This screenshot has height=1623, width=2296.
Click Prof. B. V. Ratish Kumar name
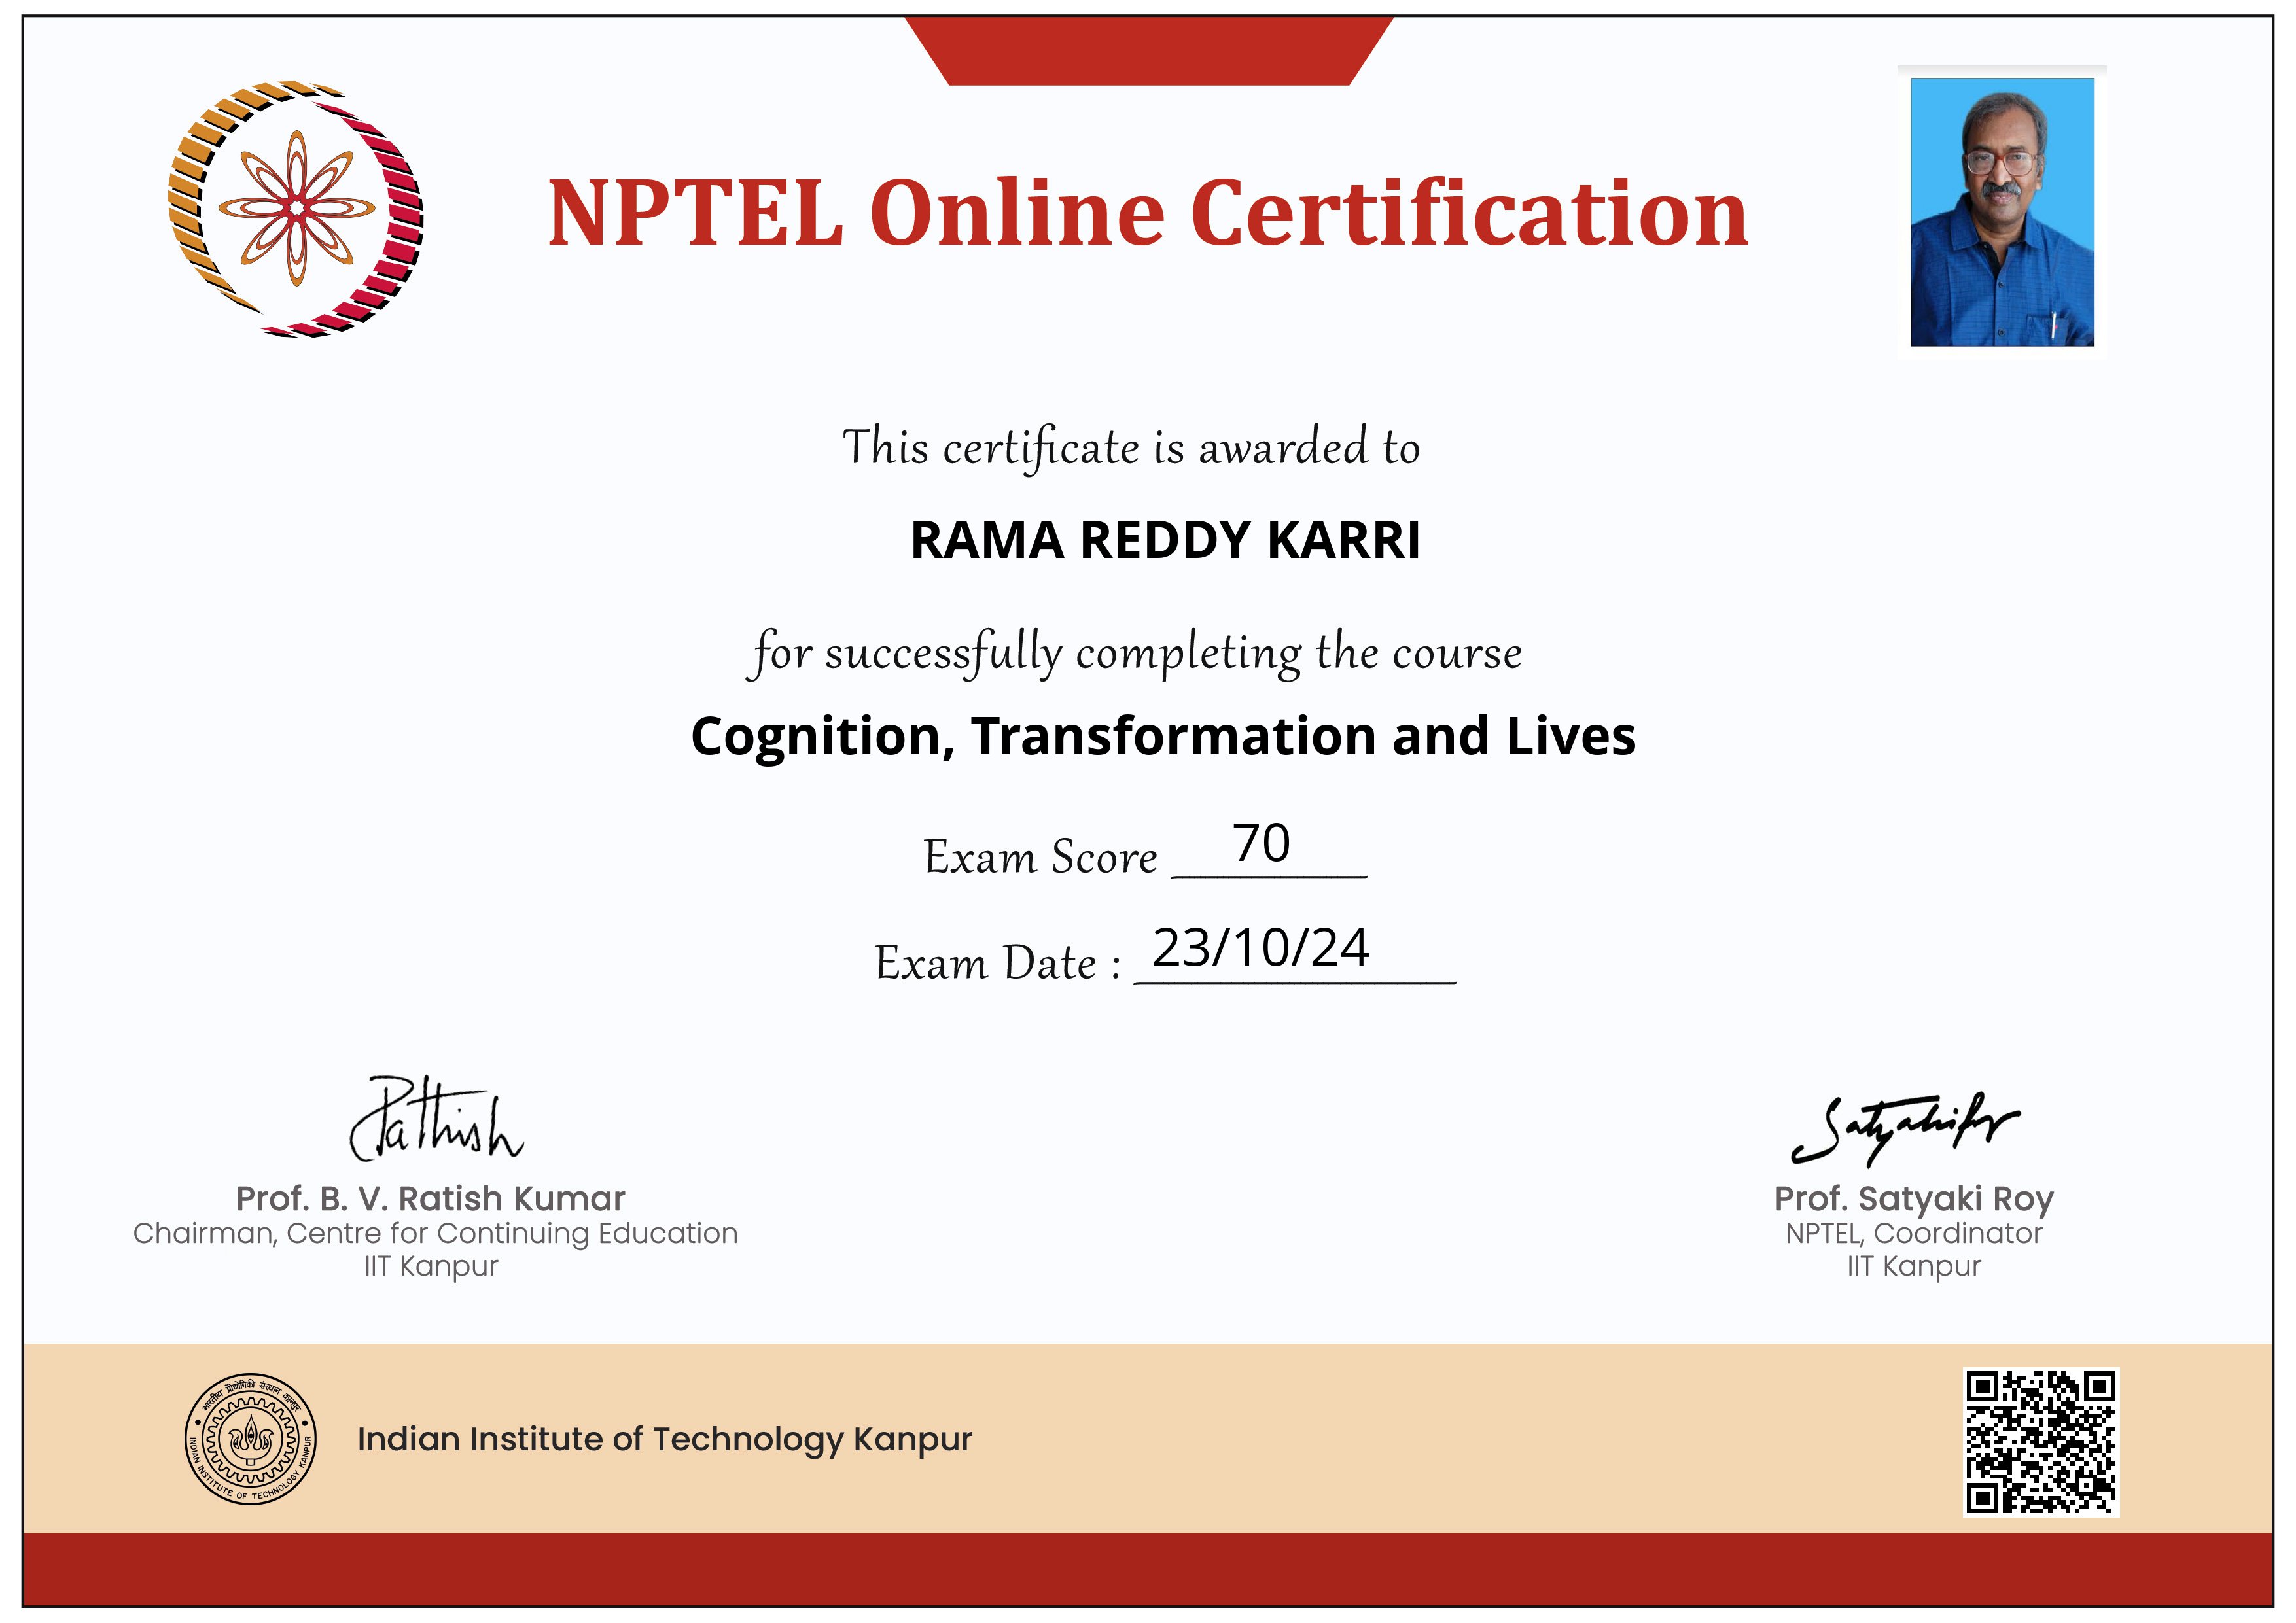(430, 1198)
